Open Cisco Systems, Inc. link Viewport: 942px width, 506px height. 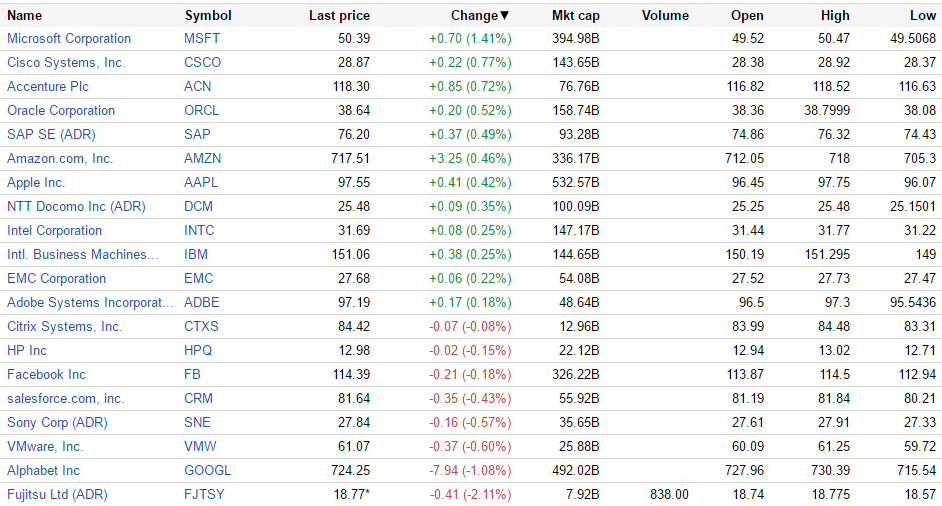[66, 63]
